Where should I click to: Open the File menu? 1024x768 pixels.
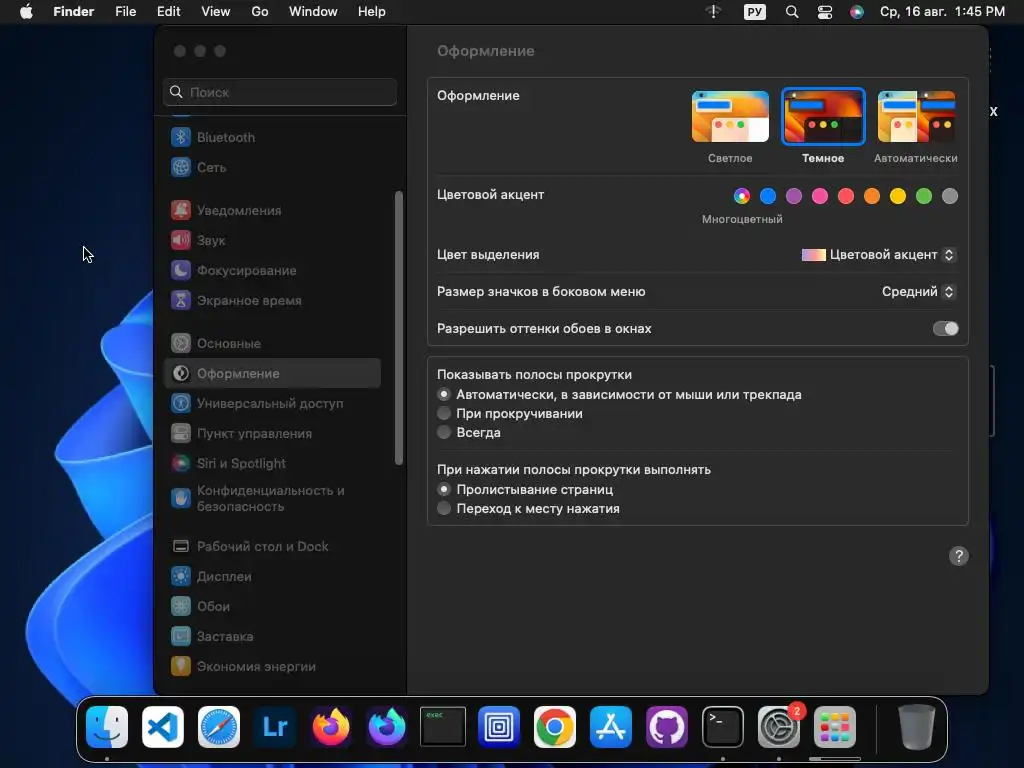point(125,12)
